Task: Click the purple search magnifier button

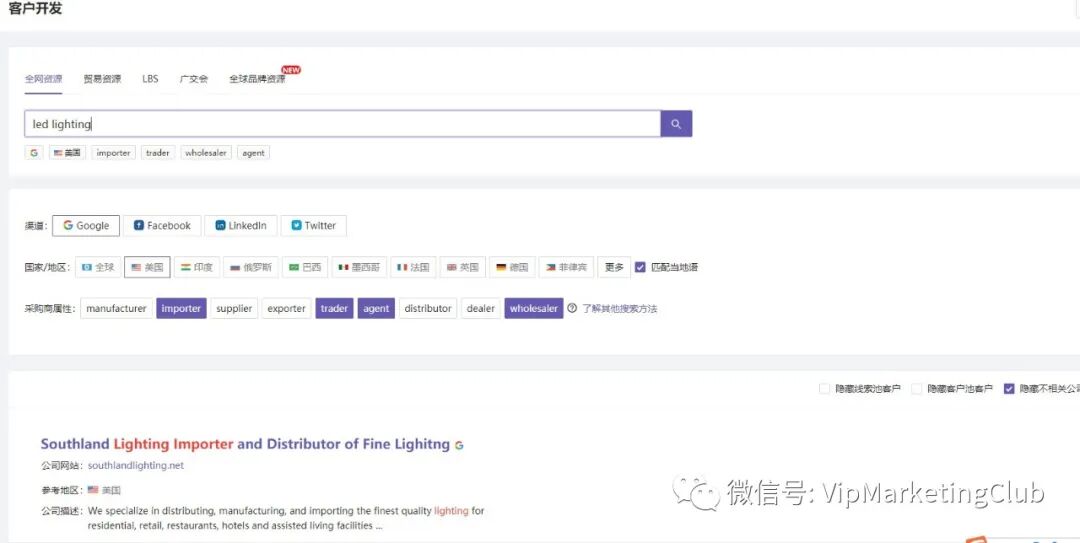Action: pyautogui.click(x=676, y=124)
